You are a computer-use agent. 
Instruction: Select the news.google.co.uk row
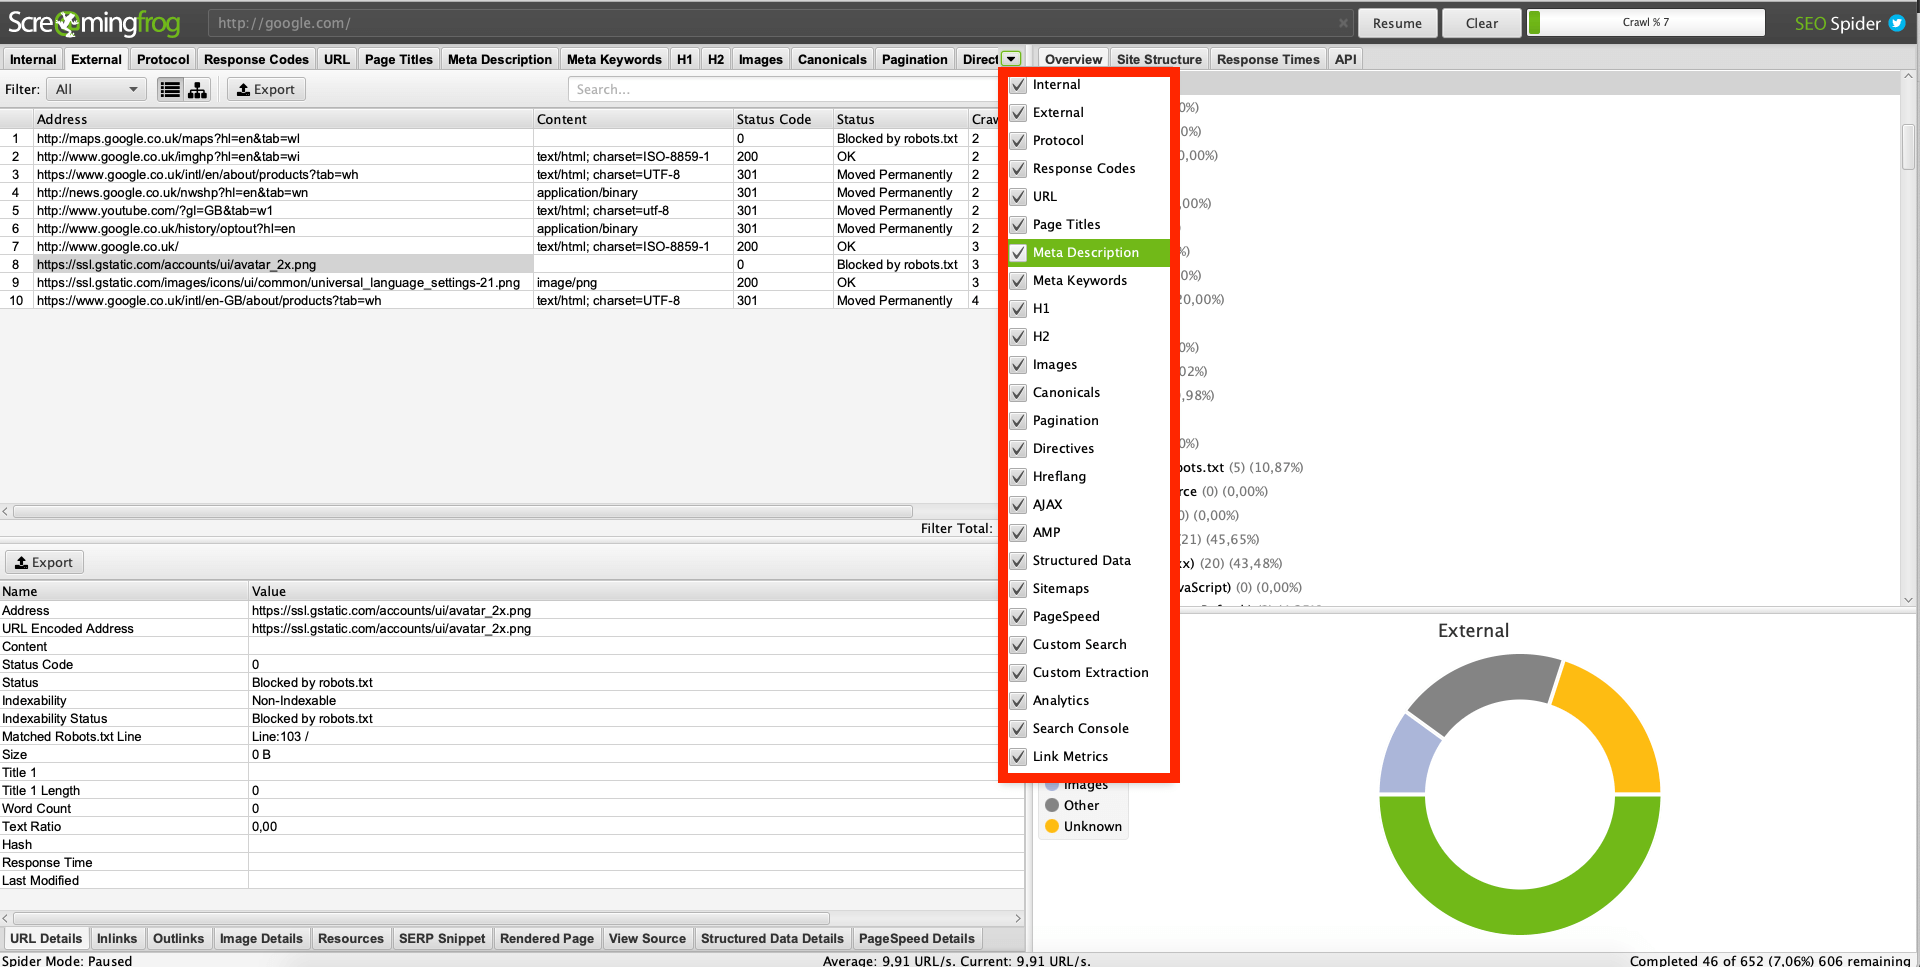click(x=499, y=193)
